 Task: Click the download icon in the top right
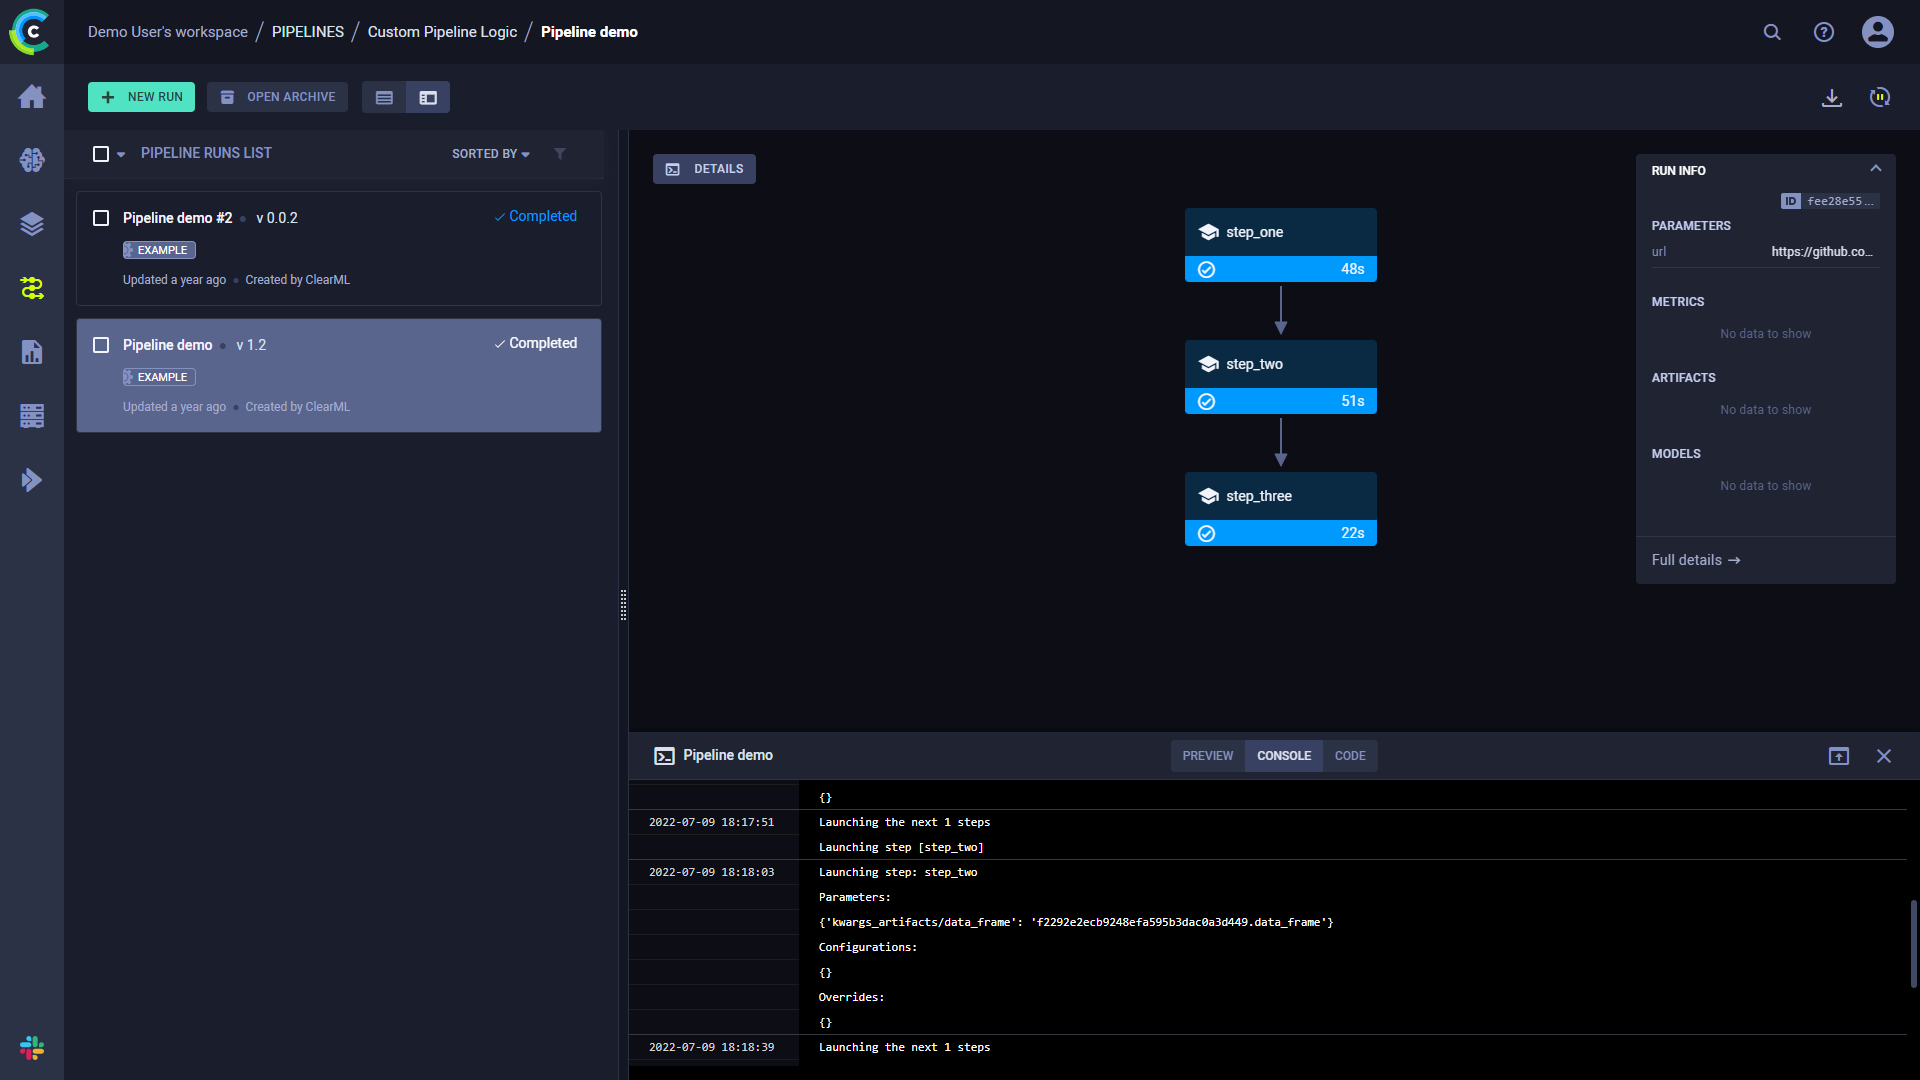tap(1832, 96)
